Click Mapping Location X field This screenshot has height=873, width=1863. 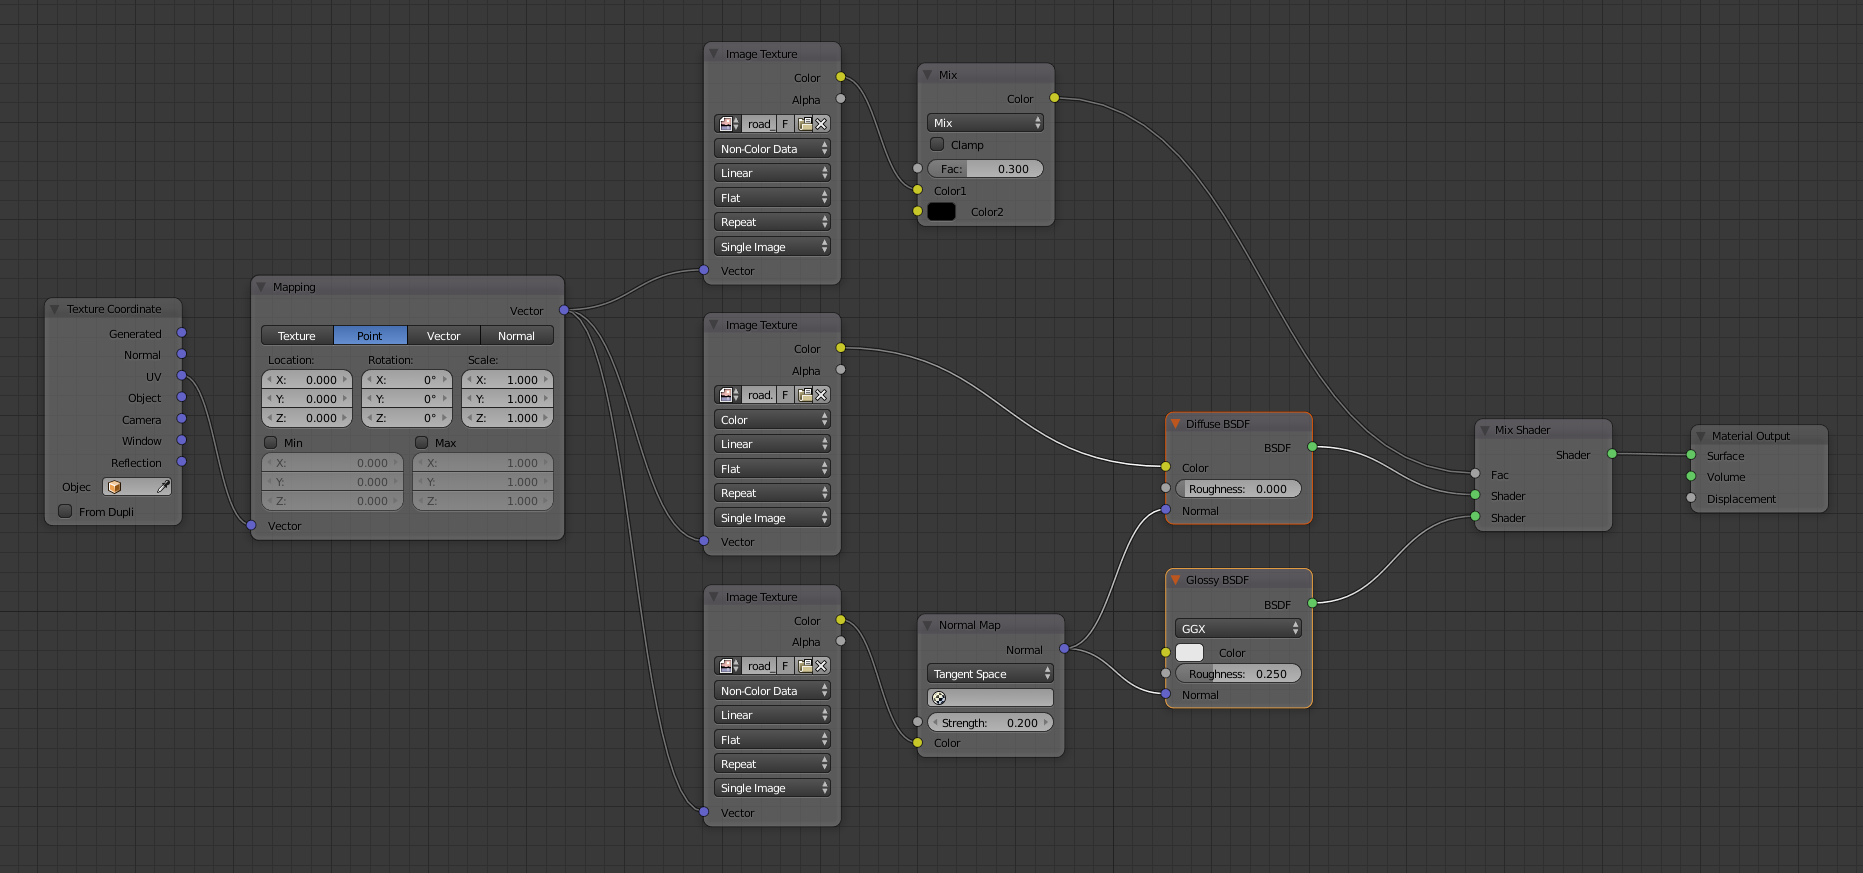point(307,380)
